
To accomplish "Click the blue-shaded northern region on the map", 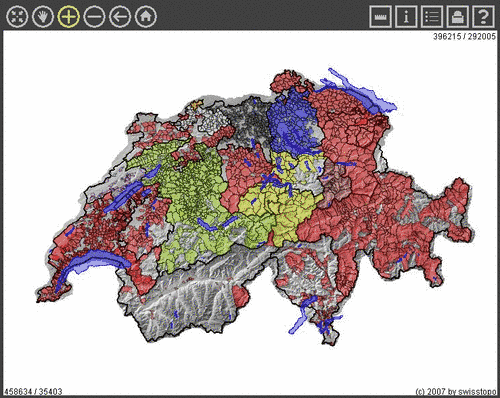I will pos(292,123).
